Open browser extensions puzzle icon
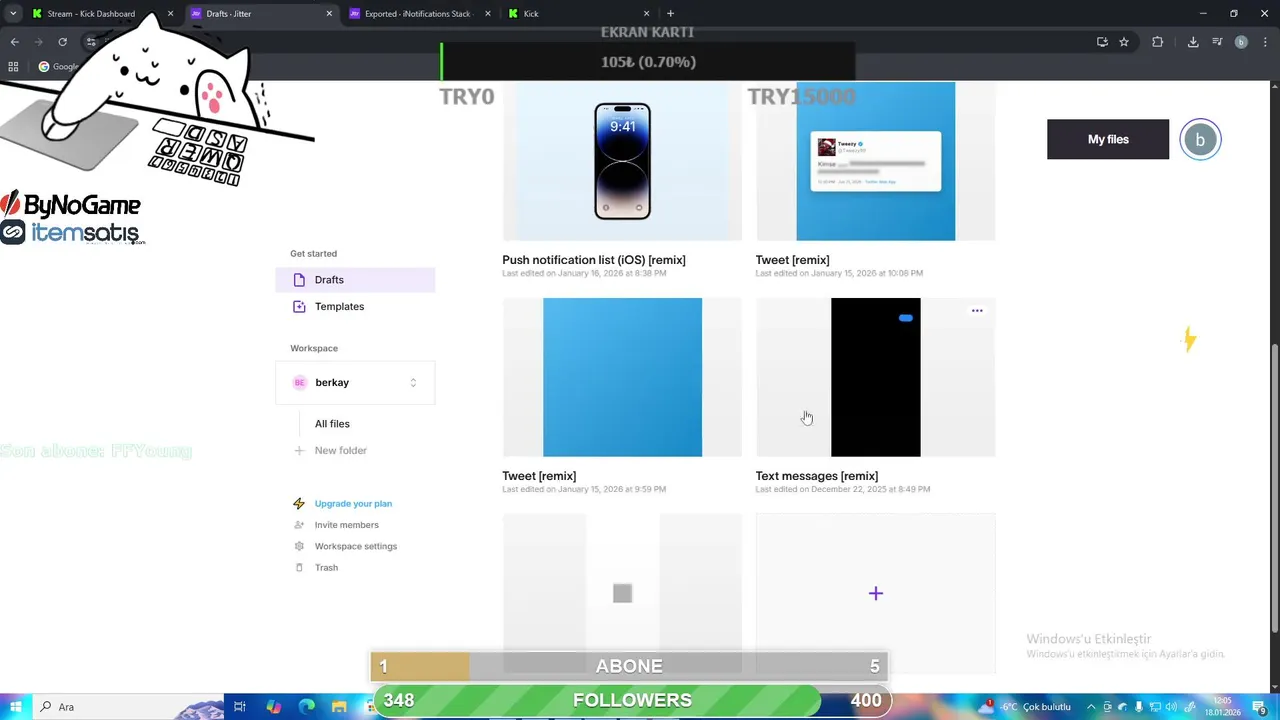Image resolution: width=1280 pixels, height=720 pixels. click(1158, 42)
